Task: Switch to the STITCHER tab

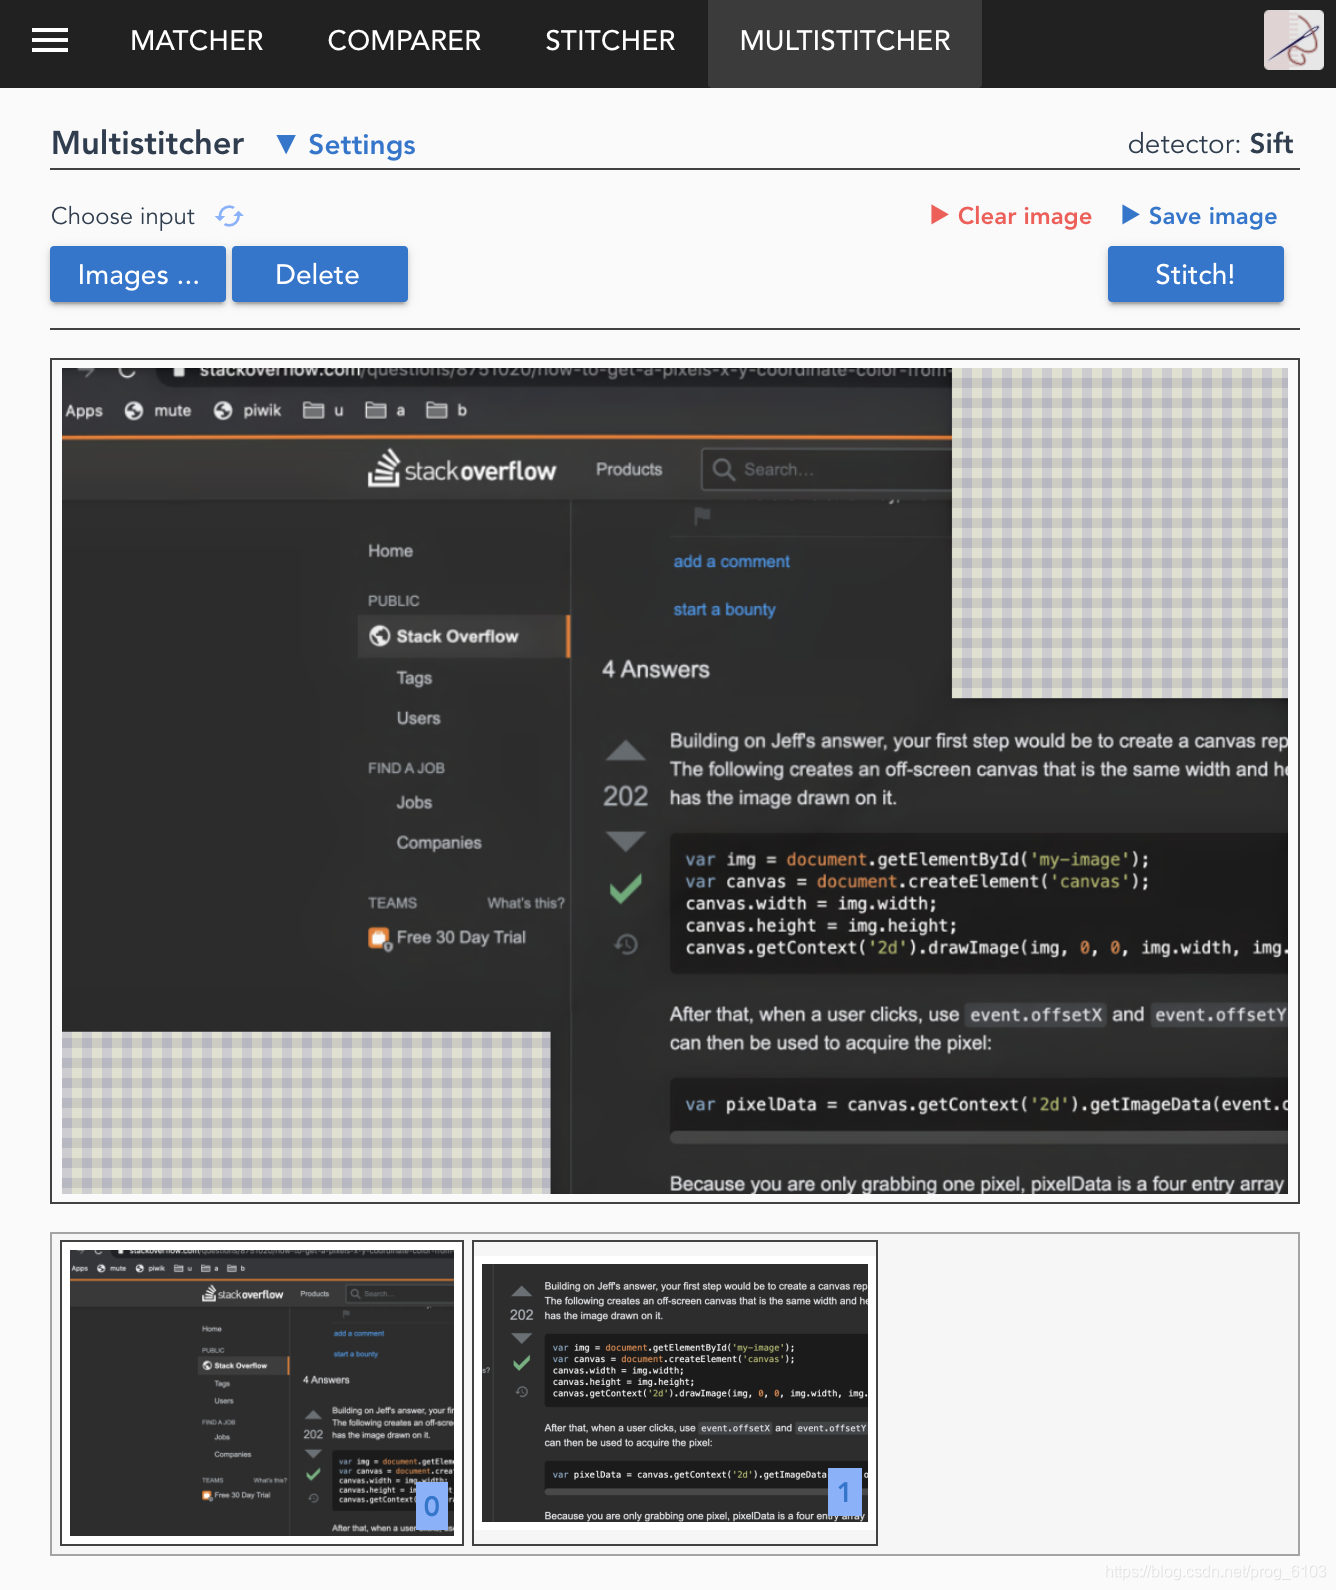Action: click(610, 41)
